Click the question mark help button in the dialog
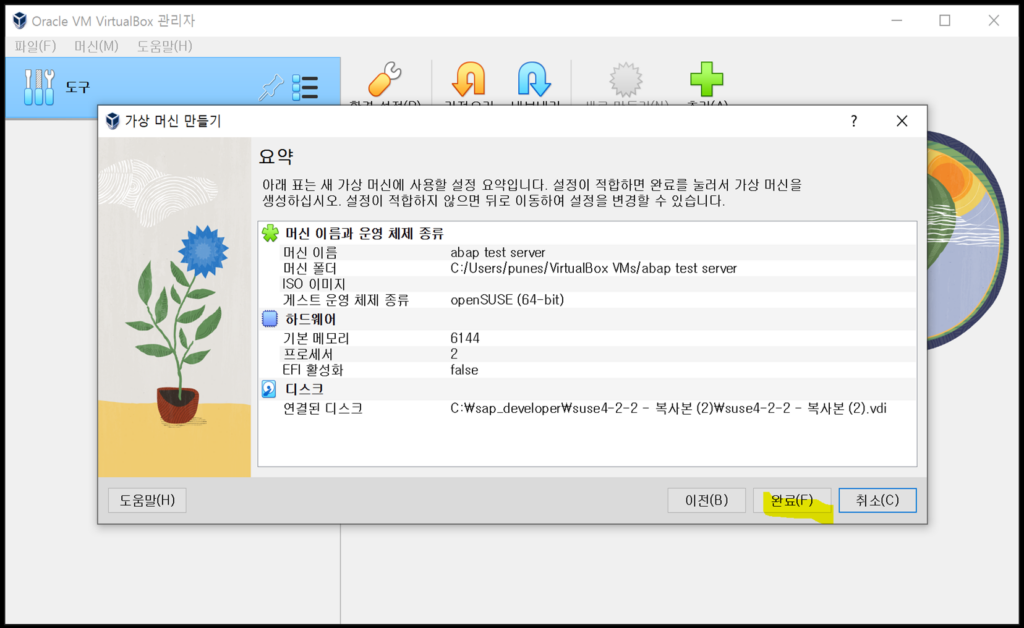This screenshot has width=1024, height=628. (854, 121)
